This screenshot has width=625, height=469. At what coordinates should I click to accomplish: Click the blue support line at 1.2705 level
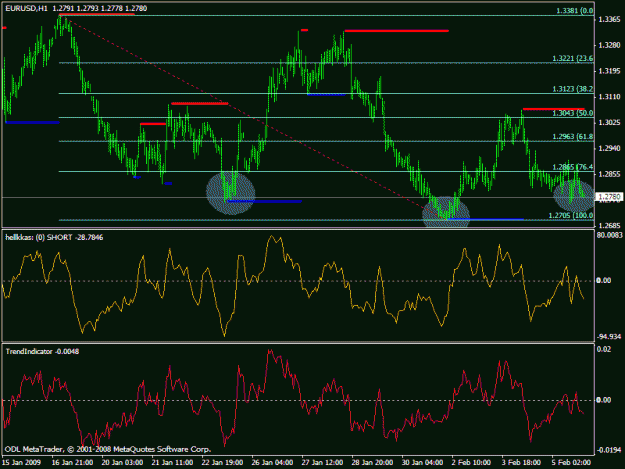[485, 219]
